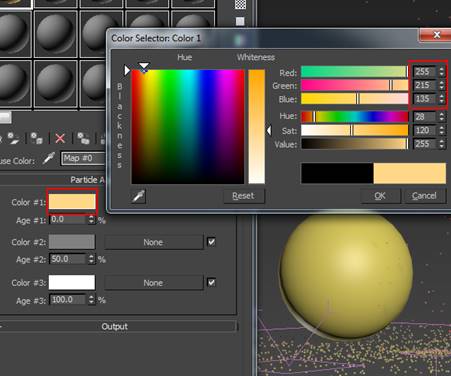Decrease Green value with down spinner arrow

(x=442, y=88)
